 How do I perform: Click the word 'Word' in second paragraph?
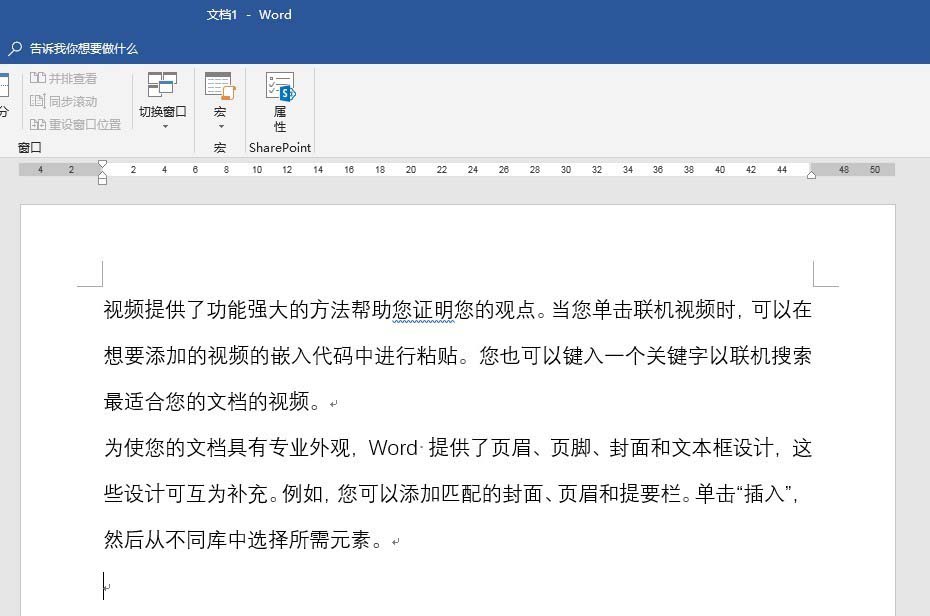(x=393, y=448)
